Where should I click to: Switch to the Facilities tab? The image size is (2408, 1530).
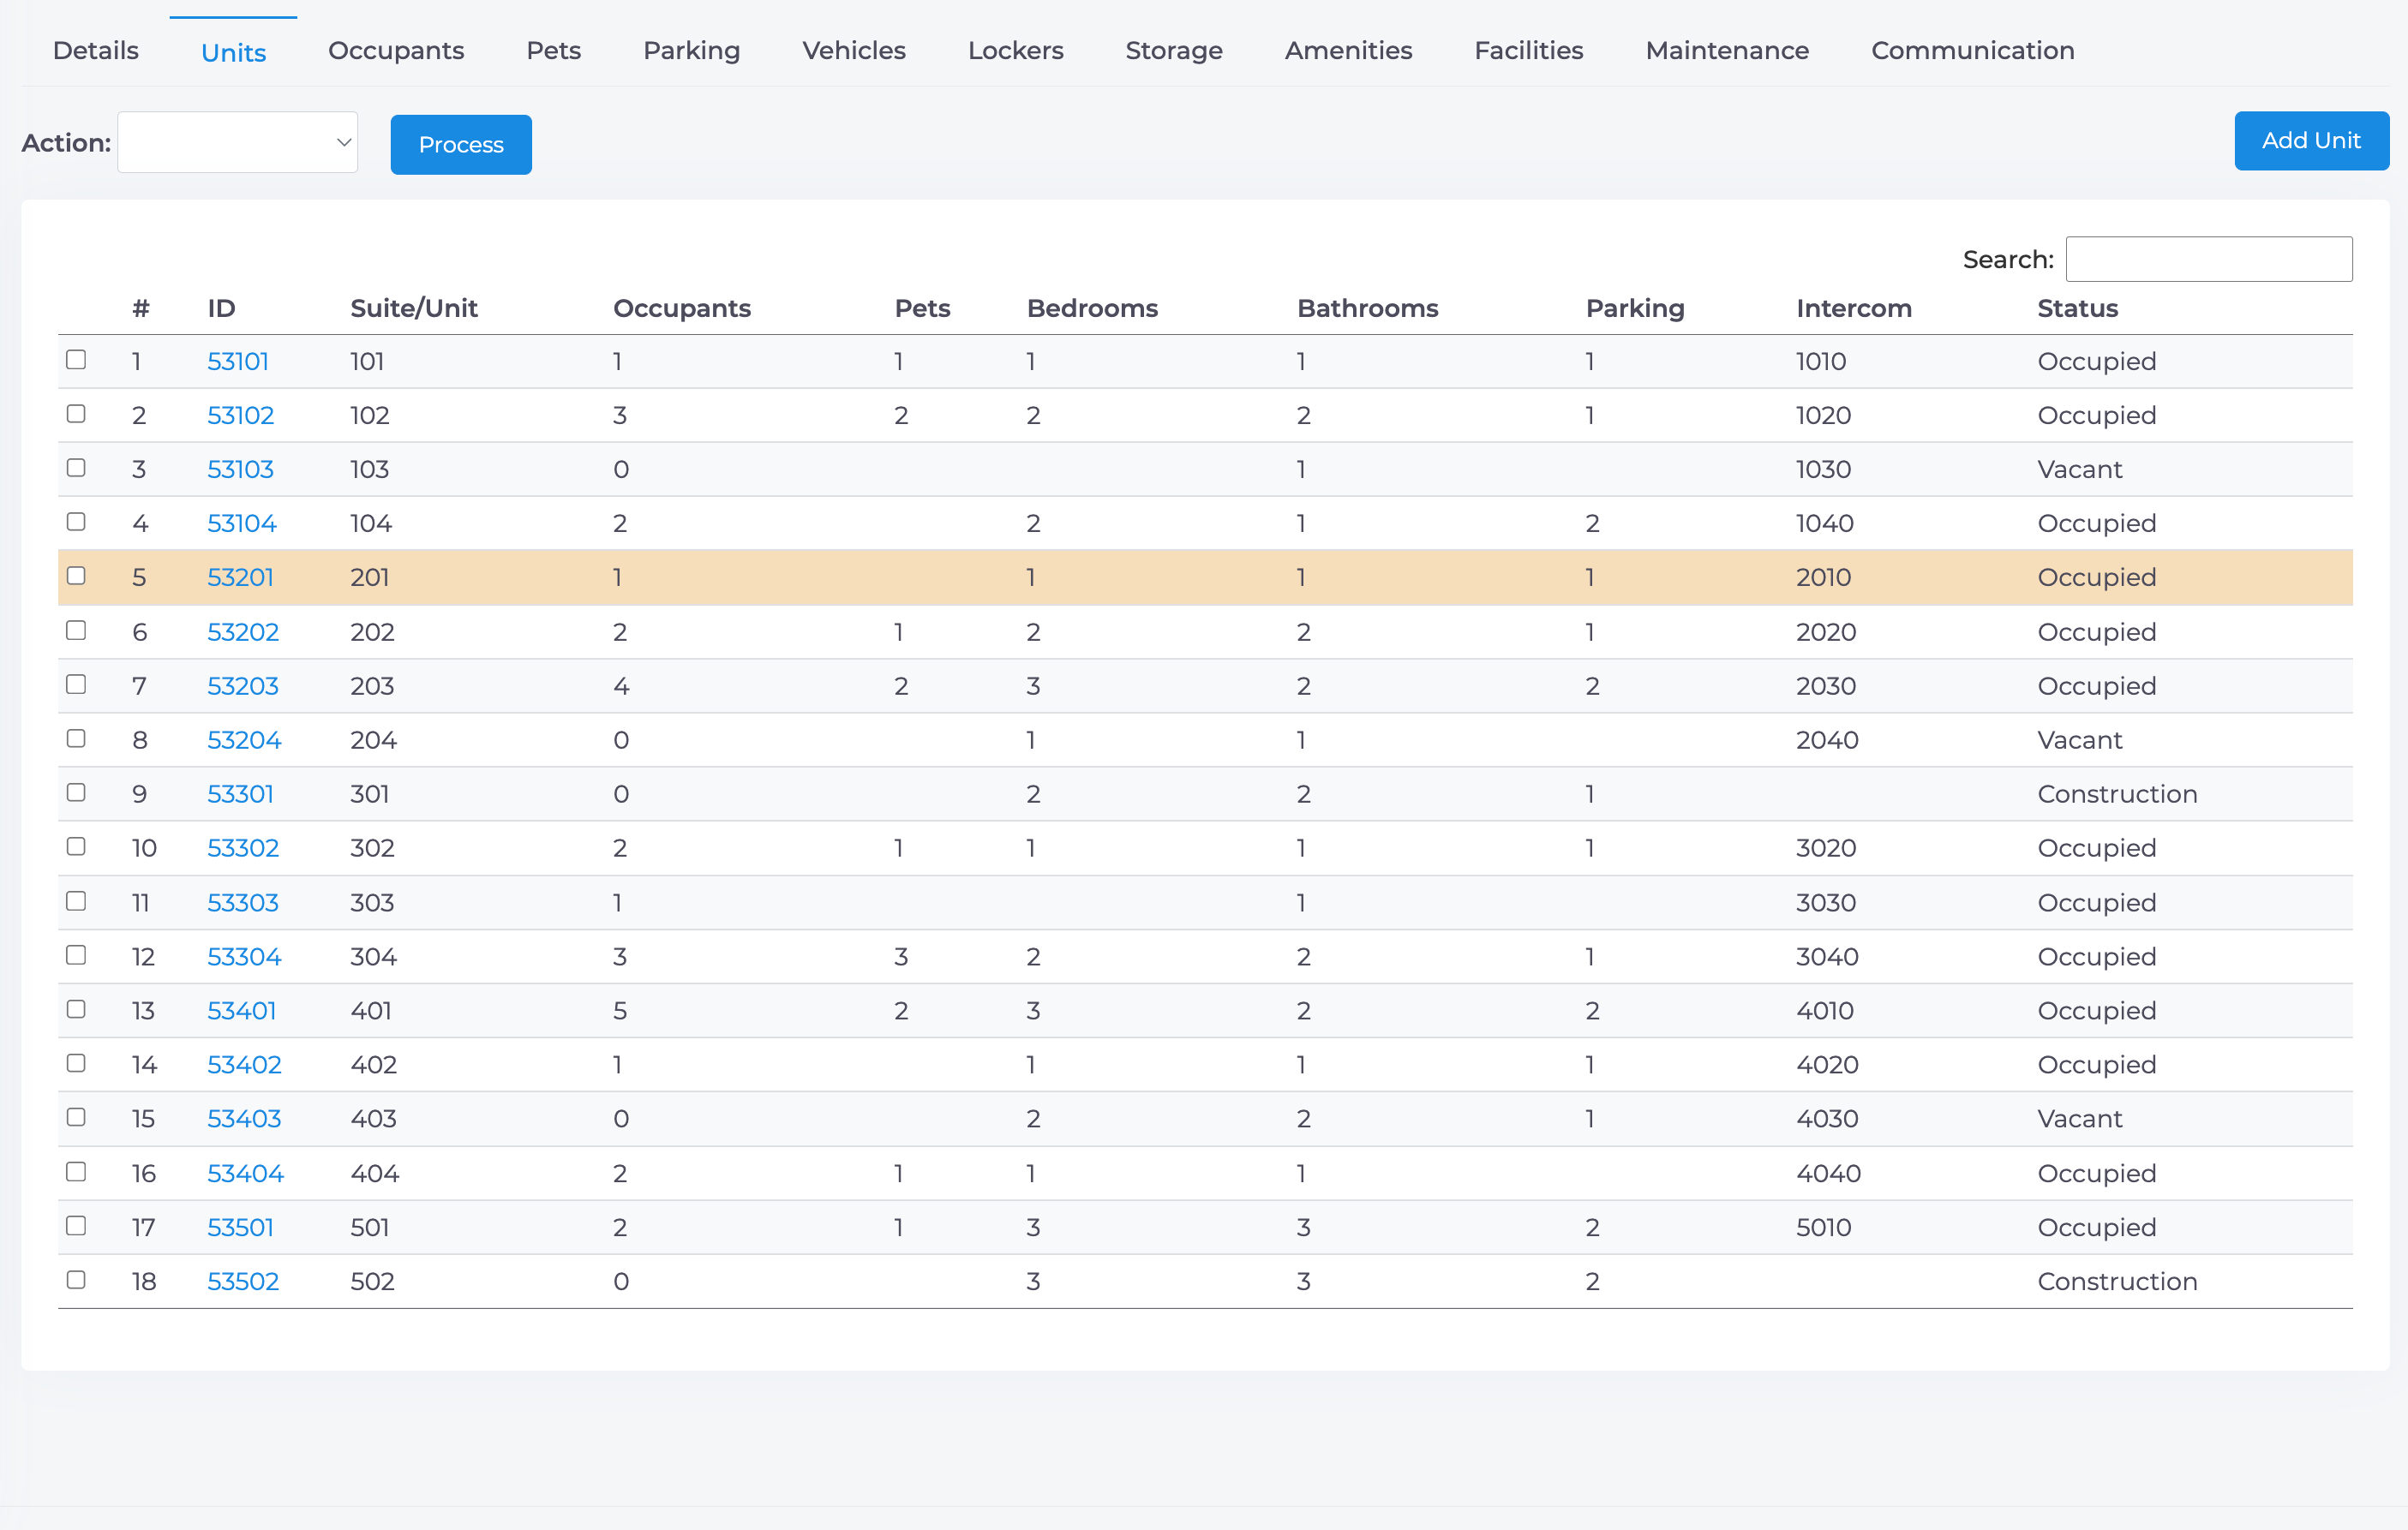(x=1529, y=50)
